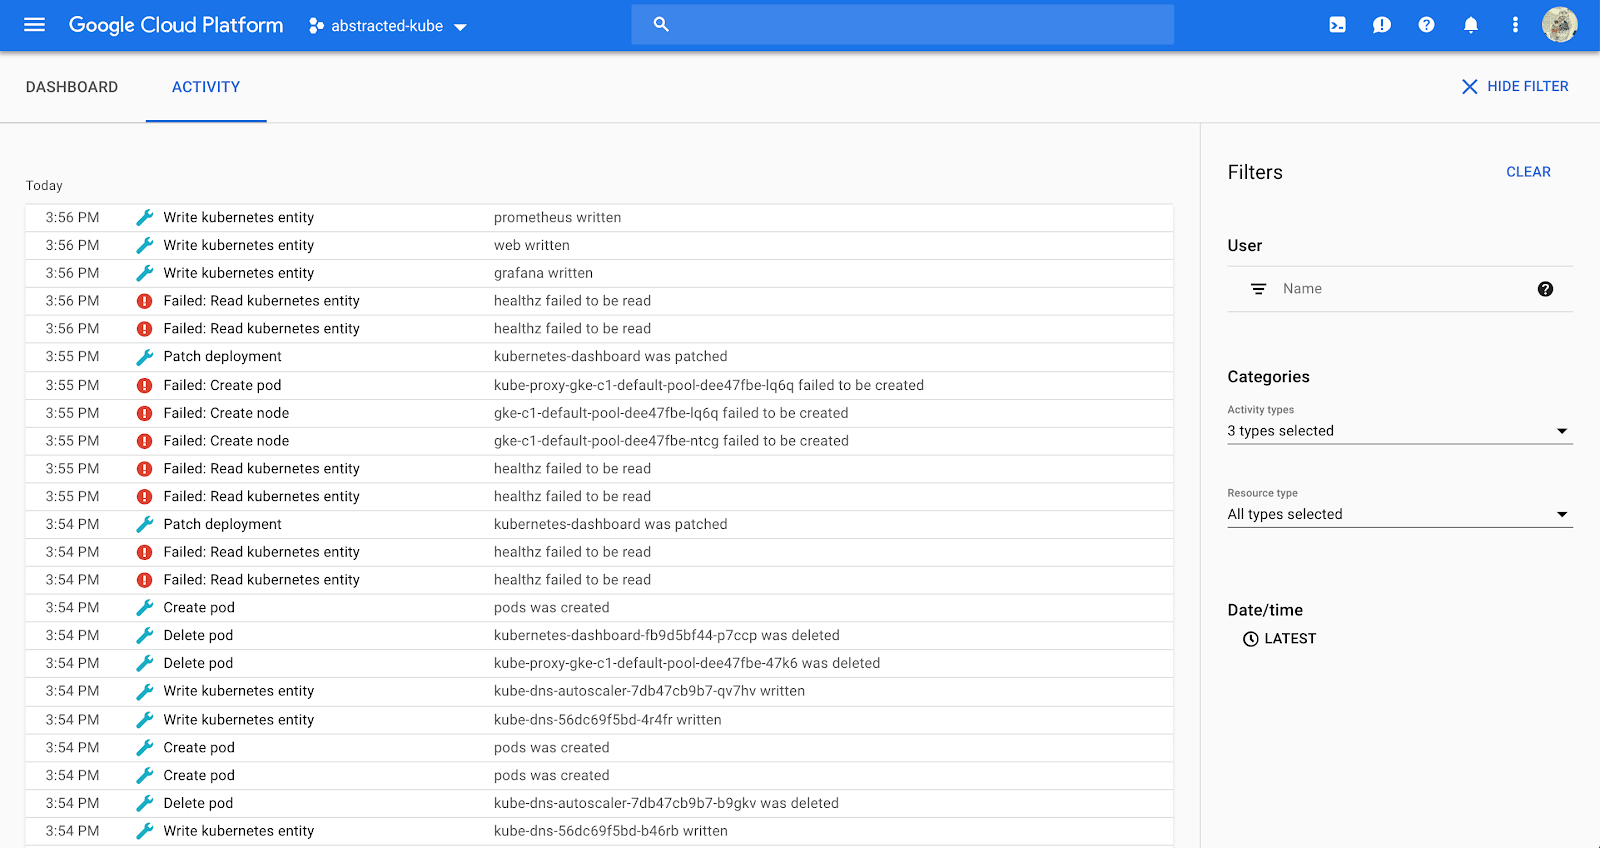Click the user Name filter field
The image size is (1600, 848).
pyautogui.click(x=1399, y=289)
